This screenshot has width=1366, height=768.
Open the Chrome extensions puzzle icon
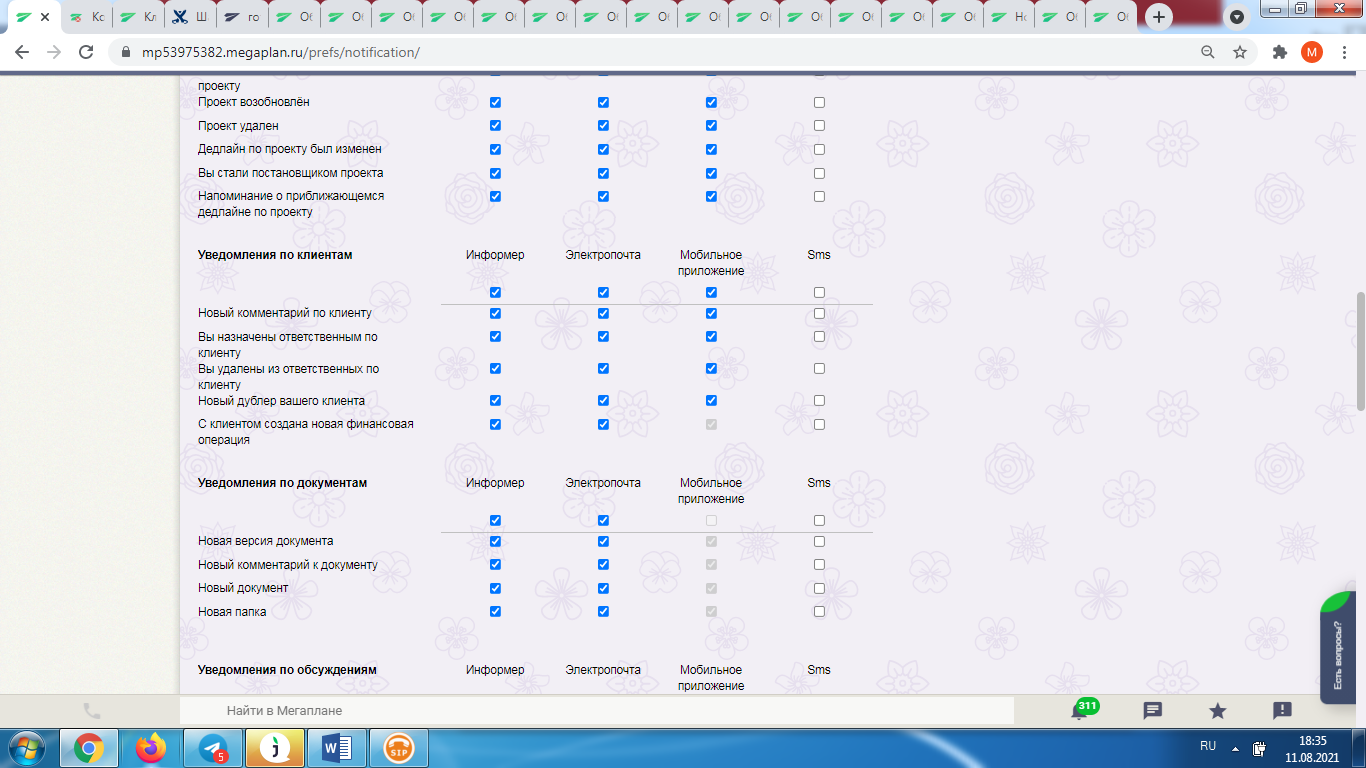tap(1280, 52)
